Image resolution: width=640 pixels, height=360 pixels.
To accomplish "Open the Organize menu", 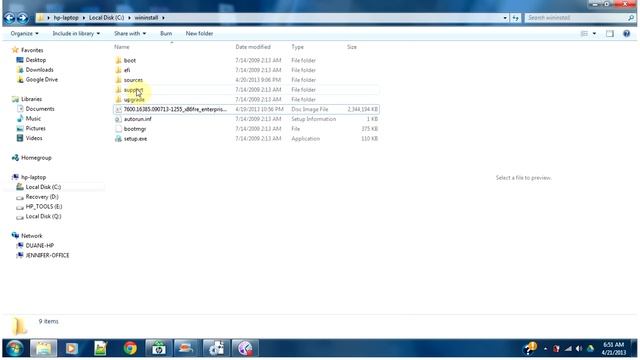I will 24,33.
